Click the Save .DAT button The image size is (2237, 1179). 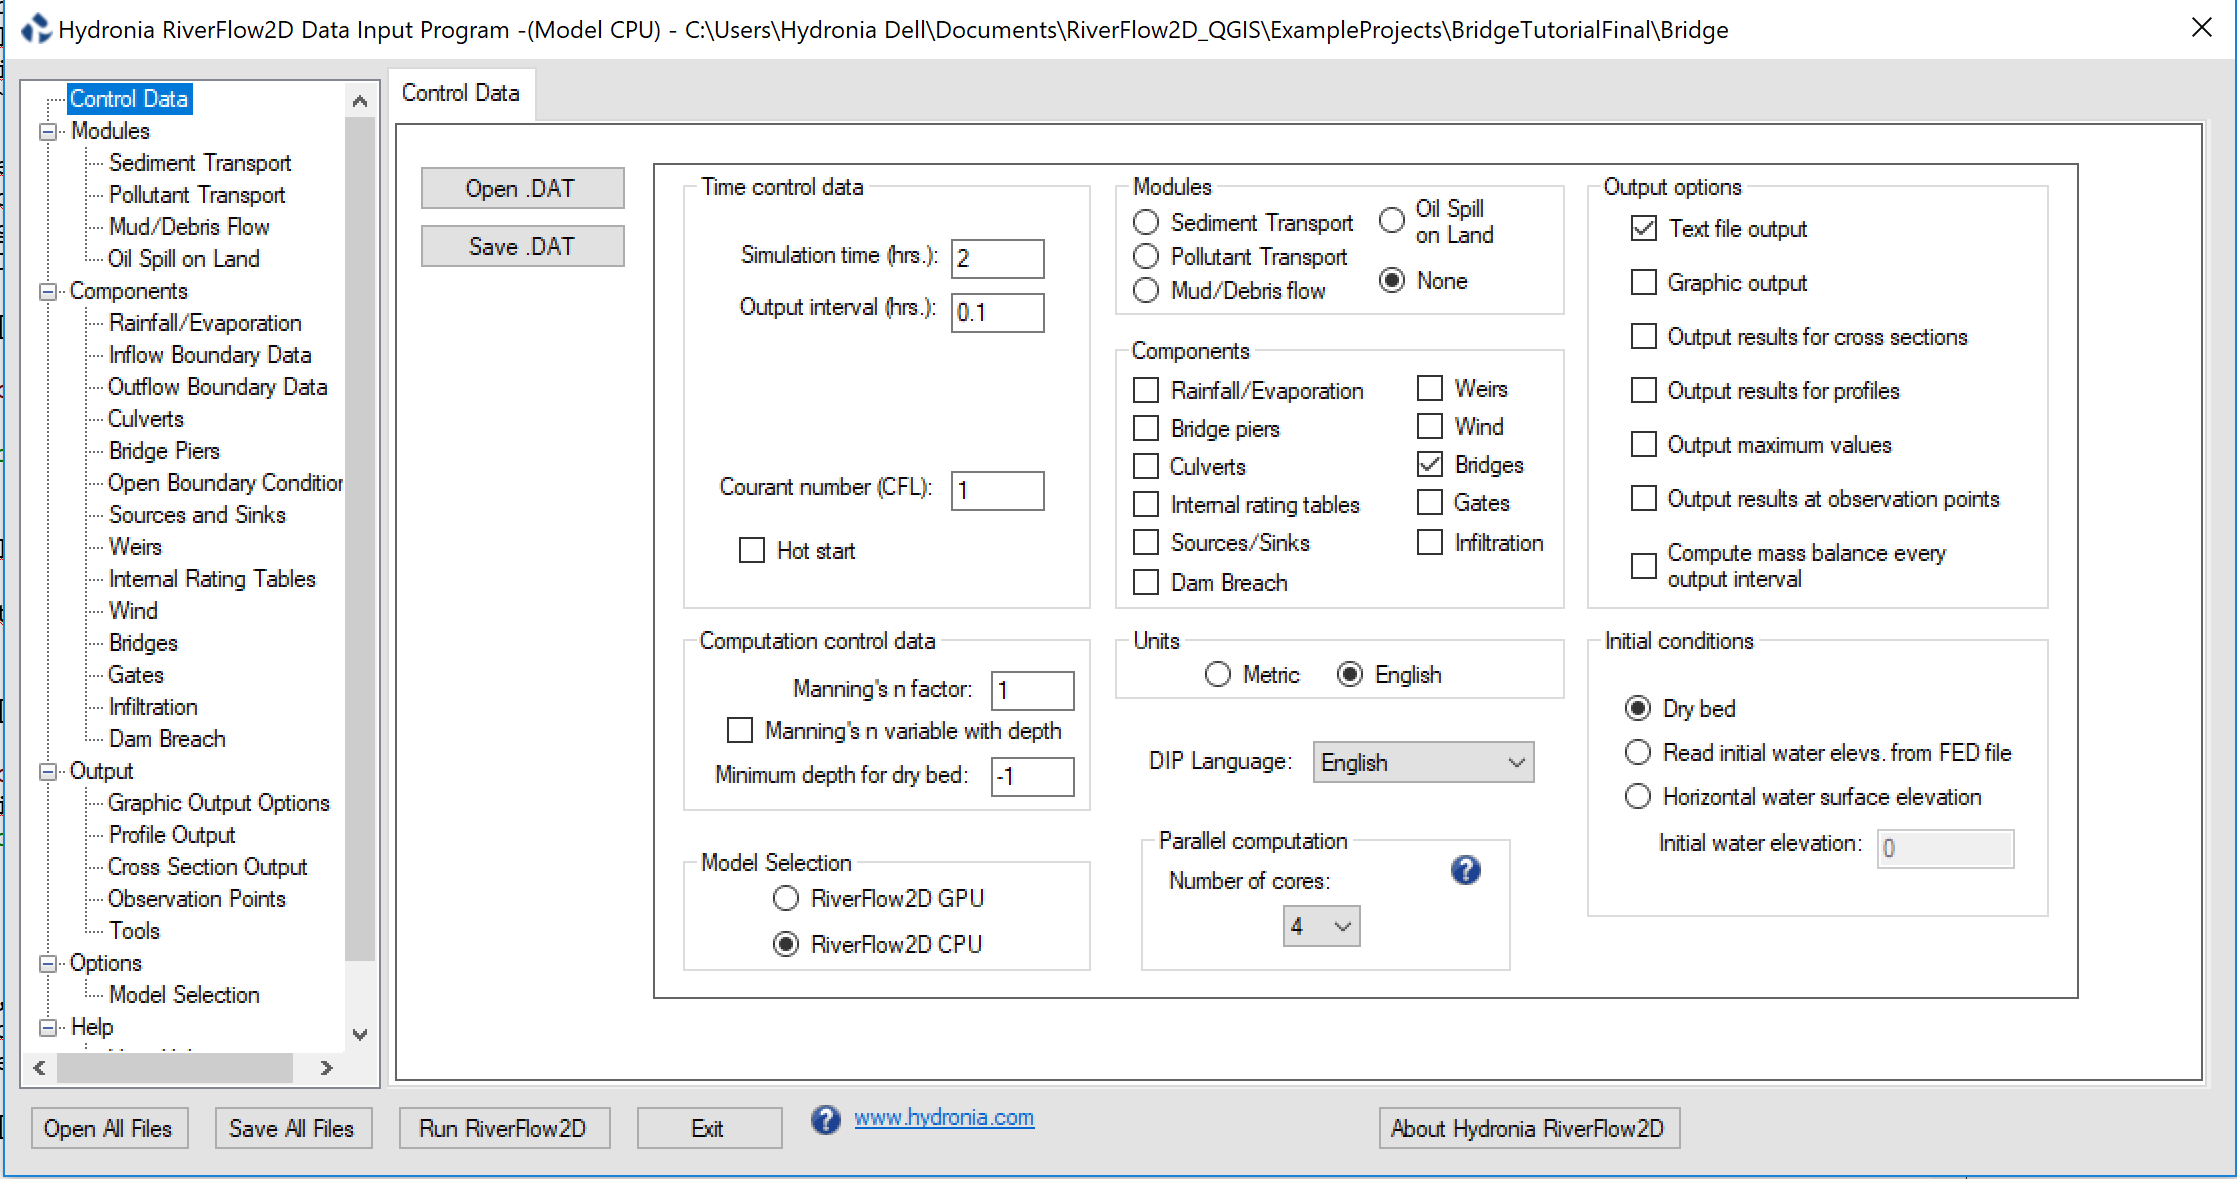click(x=522, y=246)
